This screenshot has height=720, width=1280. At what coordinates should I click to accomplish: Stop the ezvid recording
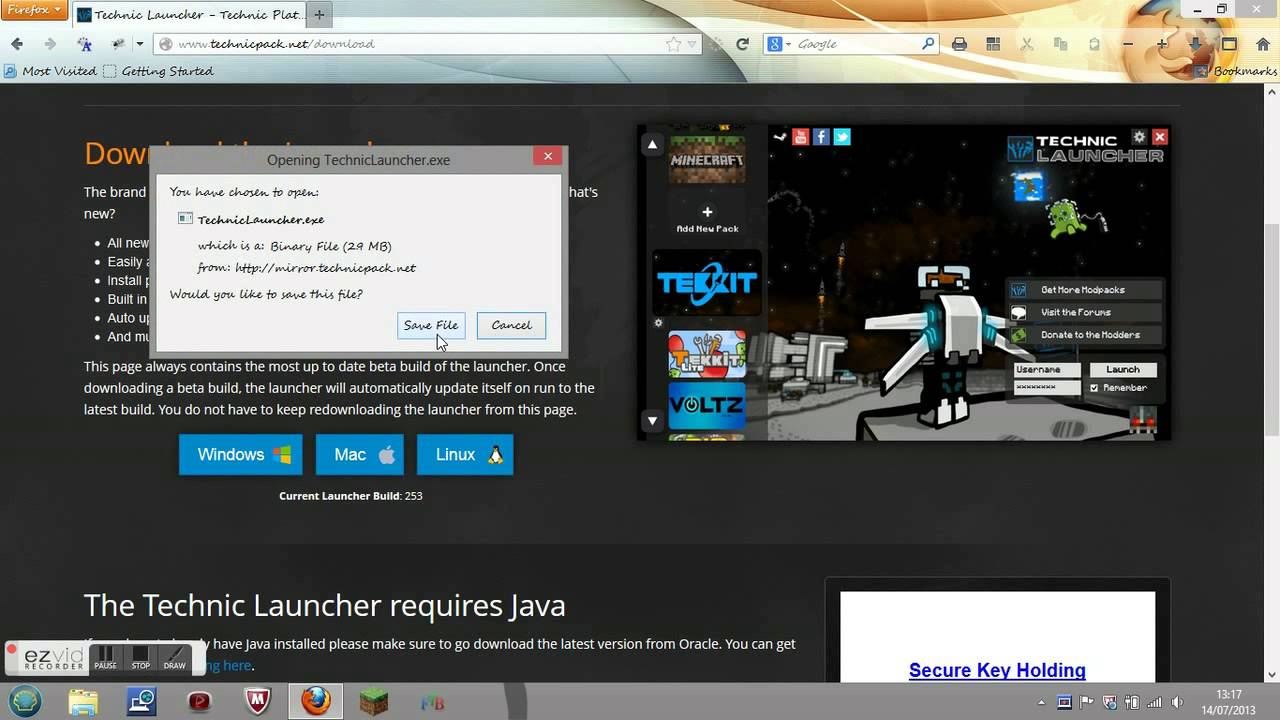point(140,659)
